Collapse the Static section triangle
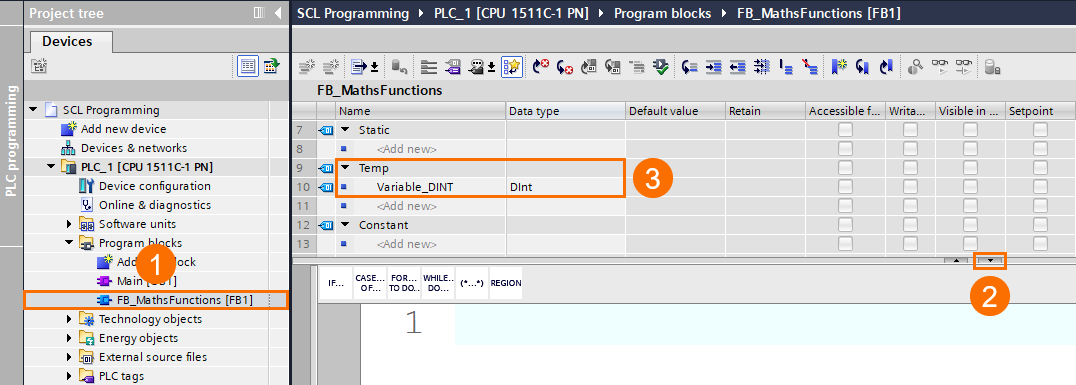Viewport: 1076px width, 385px height. pos(344,130)
